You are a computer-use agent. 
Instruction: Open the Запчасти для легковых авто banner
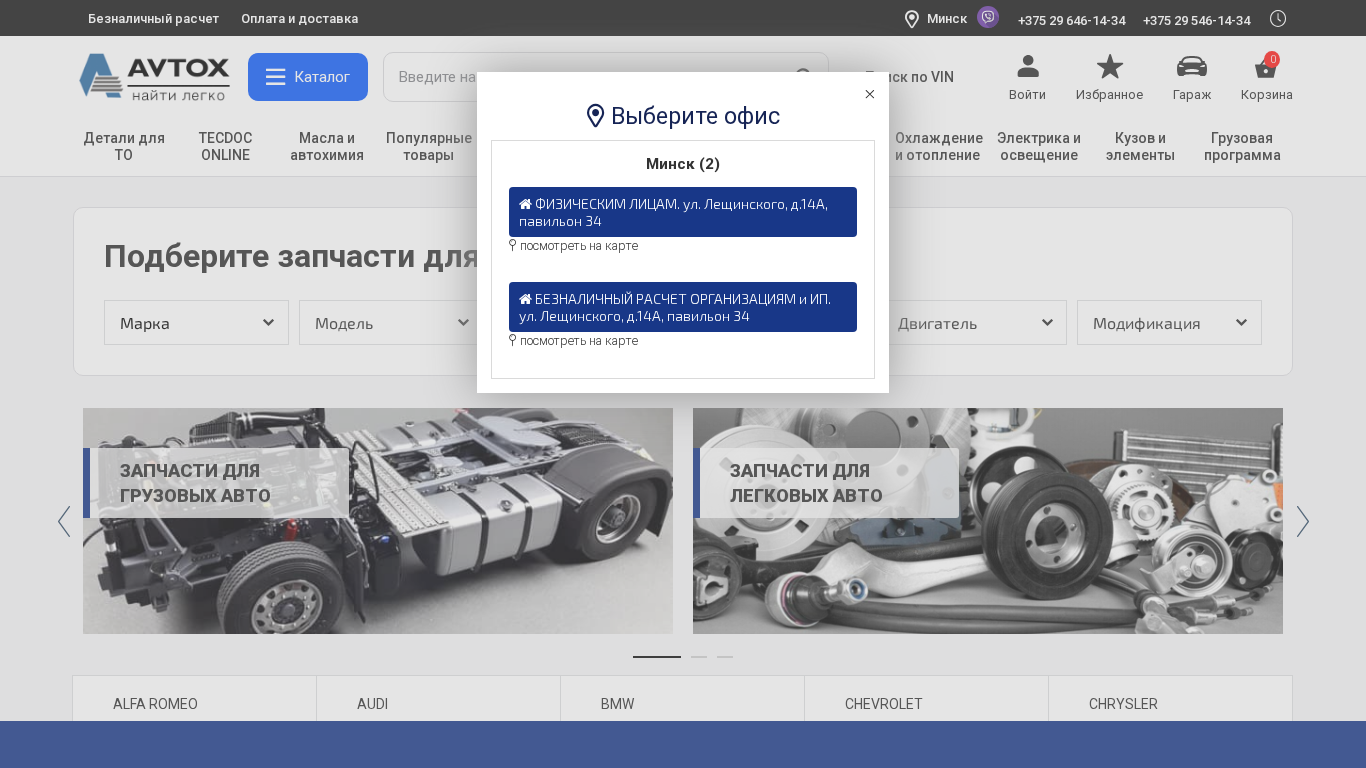(x=988, y=521)
